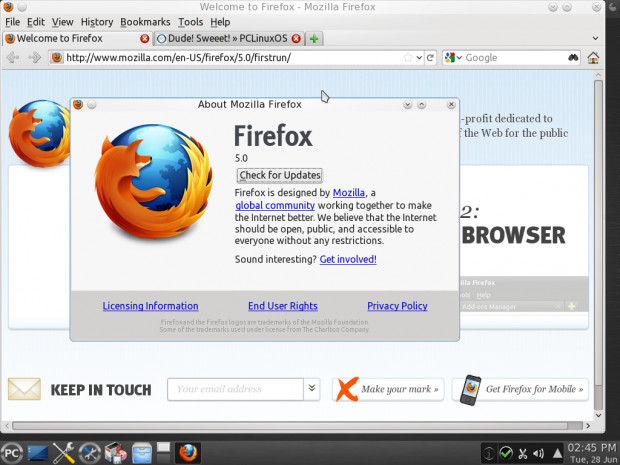Click the volume speaker tray icon
This screenshot has width=620, height=465.
pyautogui.click(x=539, y=453)
